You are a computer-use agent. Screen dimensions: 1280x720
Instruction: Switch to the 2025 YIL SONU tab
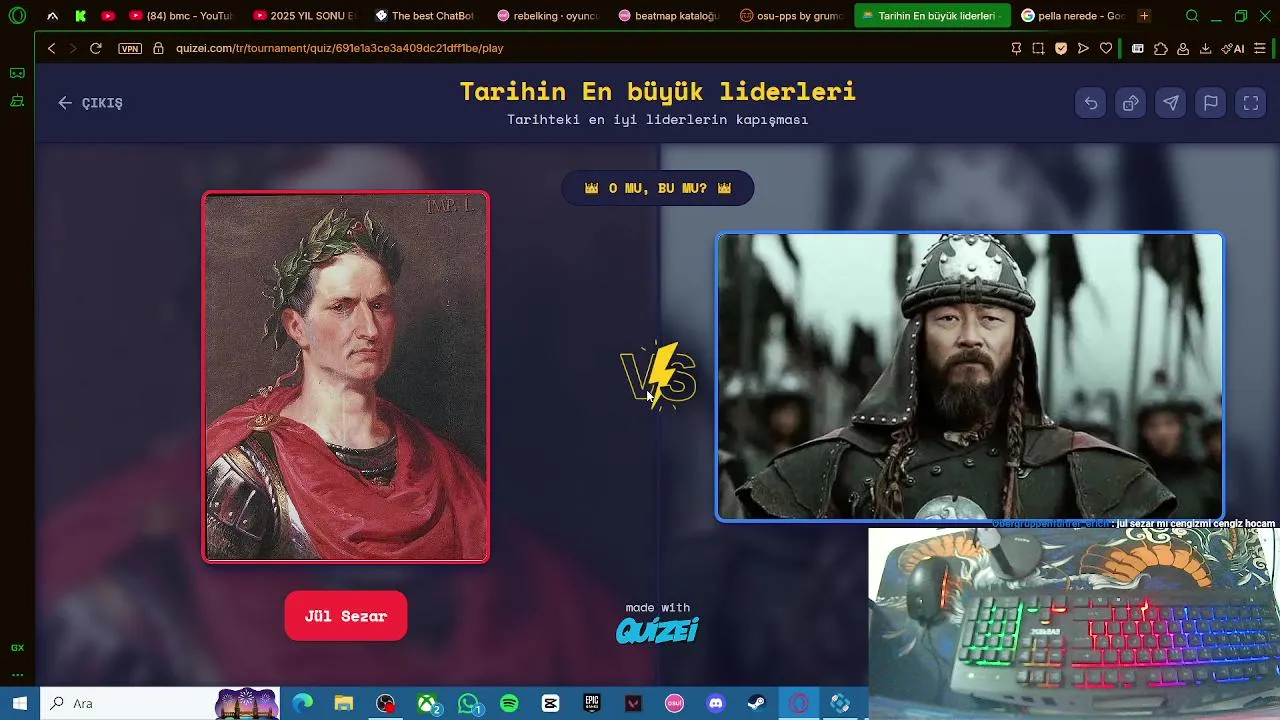(305, 16)
